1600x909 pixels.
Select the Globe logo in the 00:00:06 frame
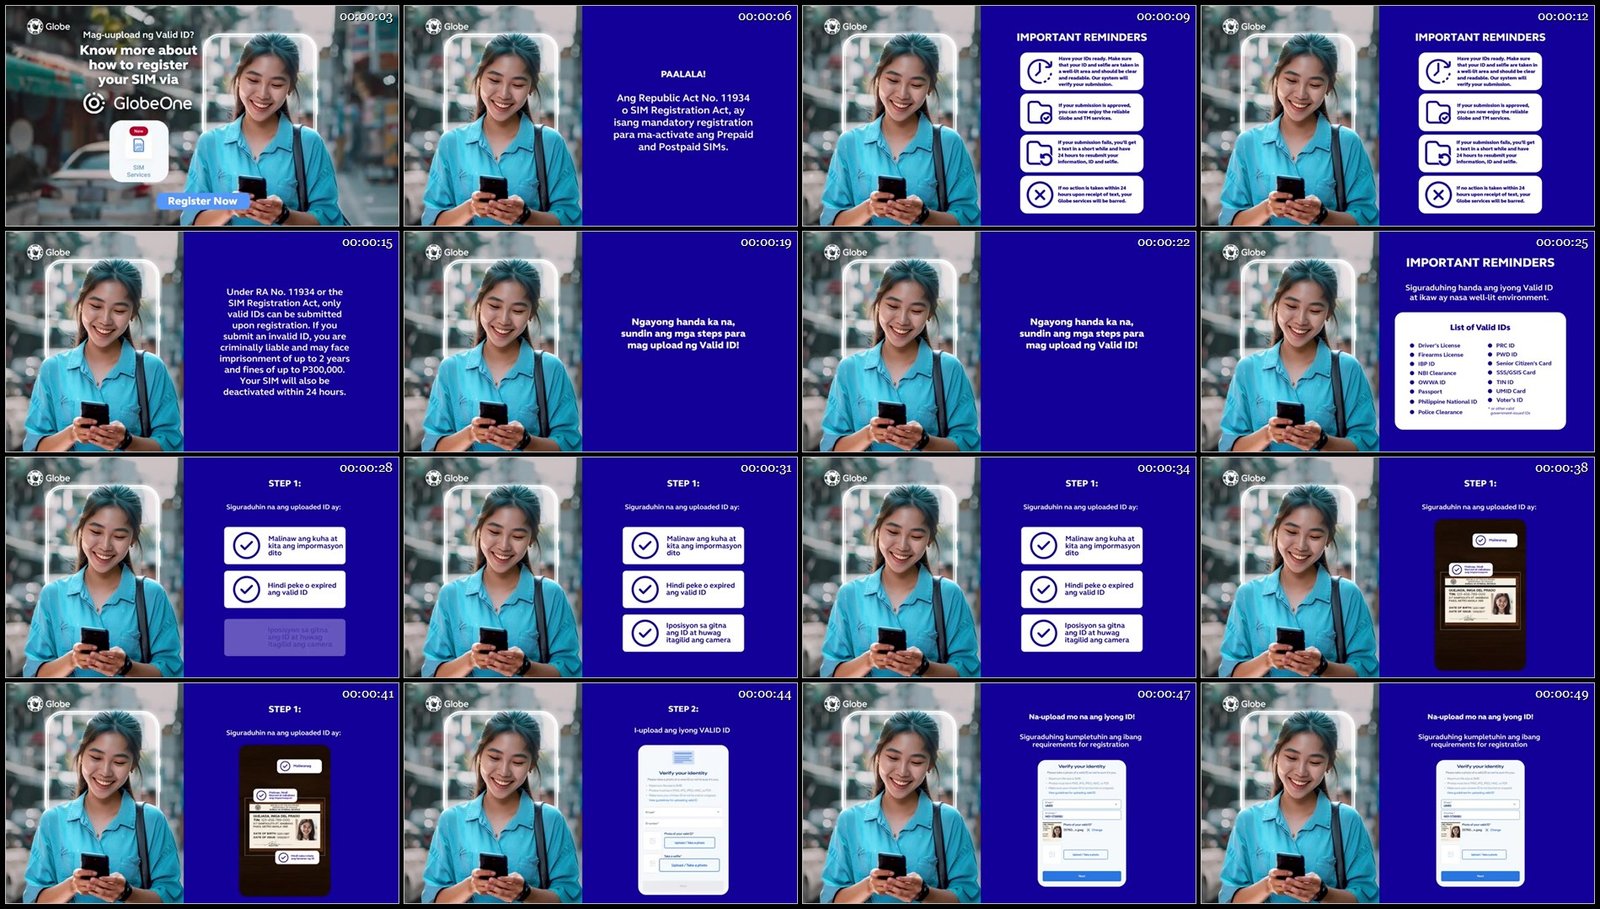[448, 26]
